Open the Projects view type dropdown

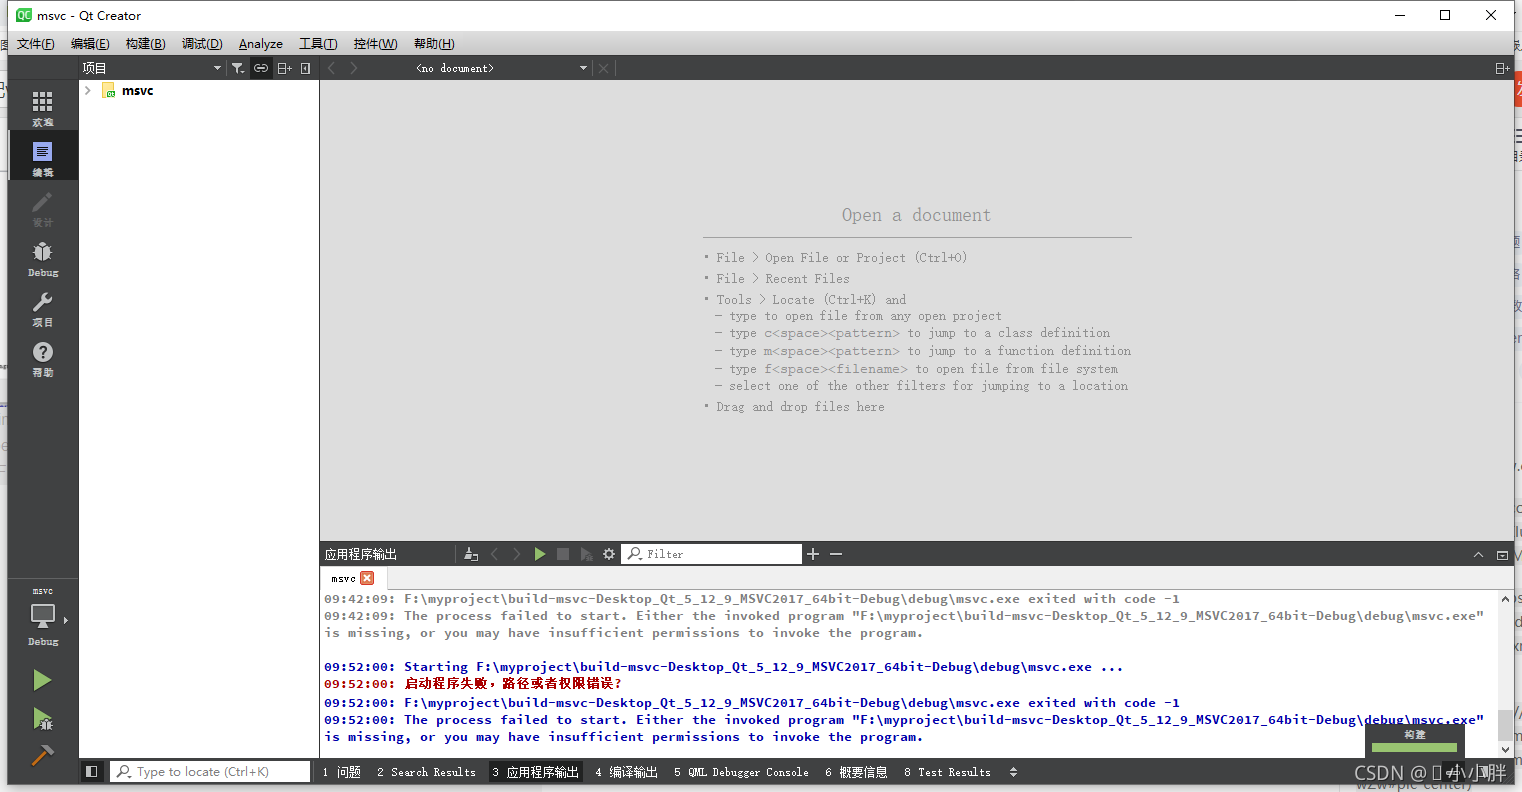(152, 68)
